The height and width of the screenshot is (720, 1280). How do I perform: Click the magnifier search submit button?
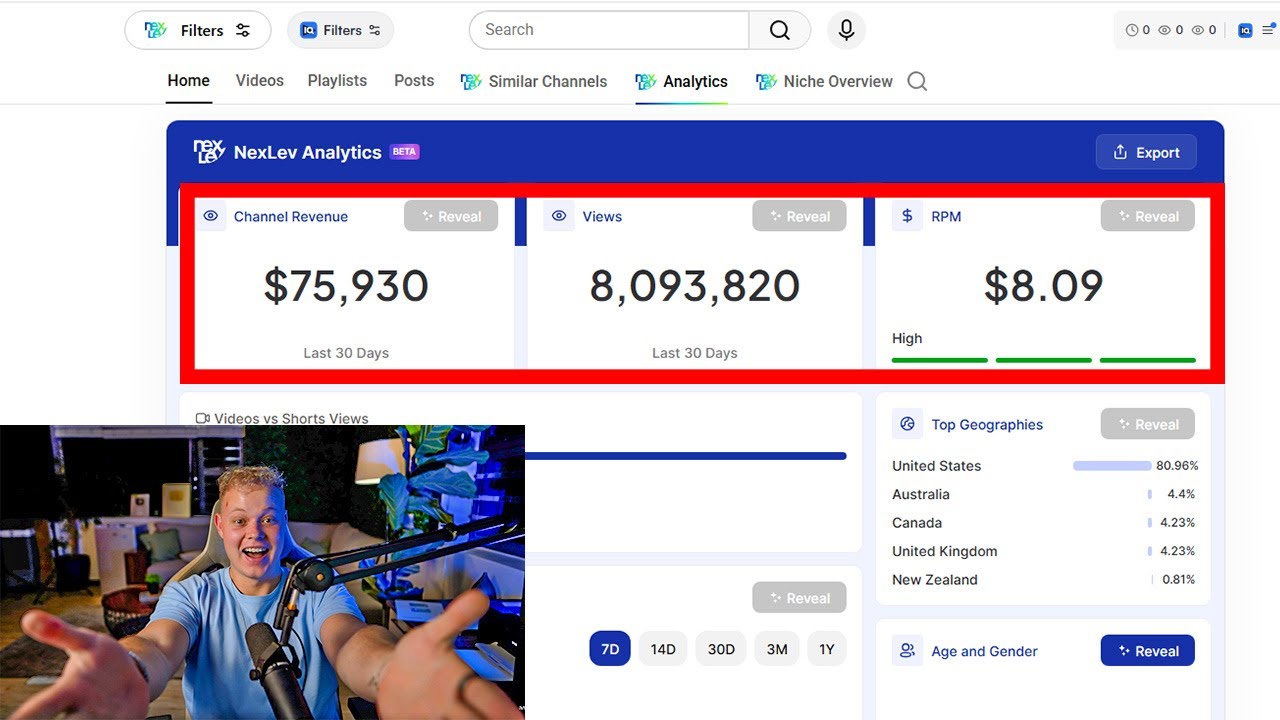(x=779, y=30)
